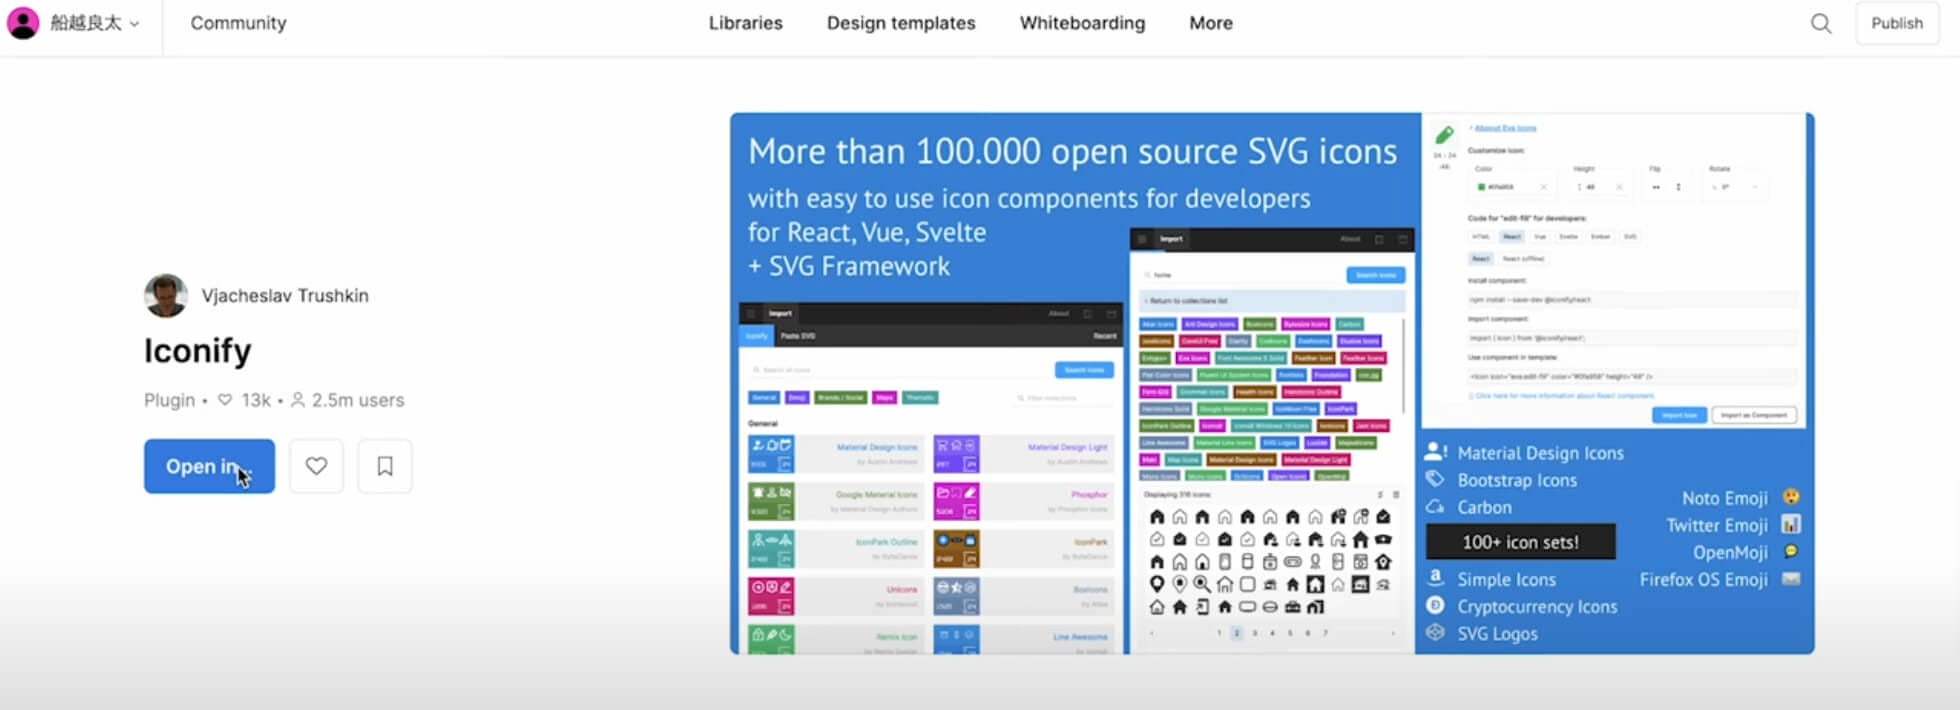Click the Iconify plugin title
Viewport: 1960px width, 710px height.
(x=197, y=351)
